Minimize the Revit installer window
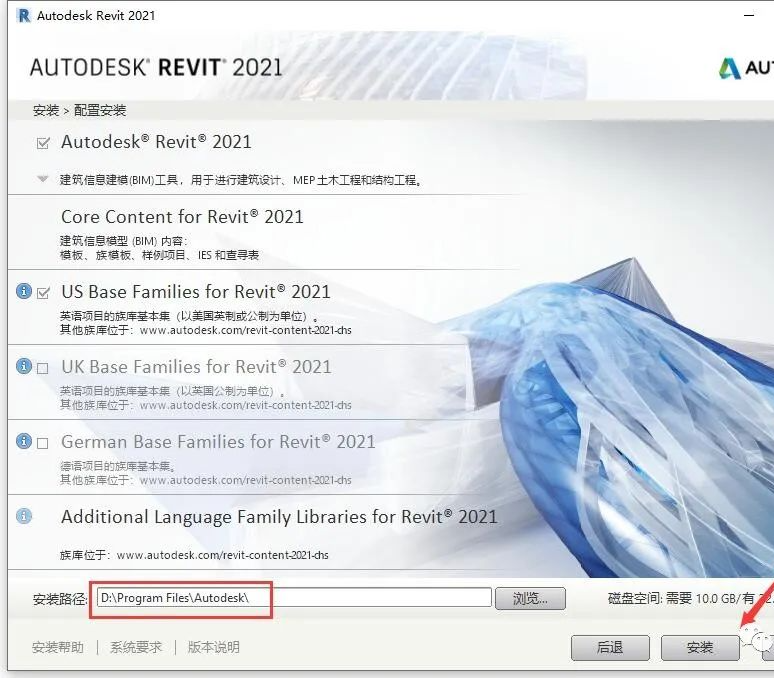The height and width of the screenshot is (678, 774). 749,15
